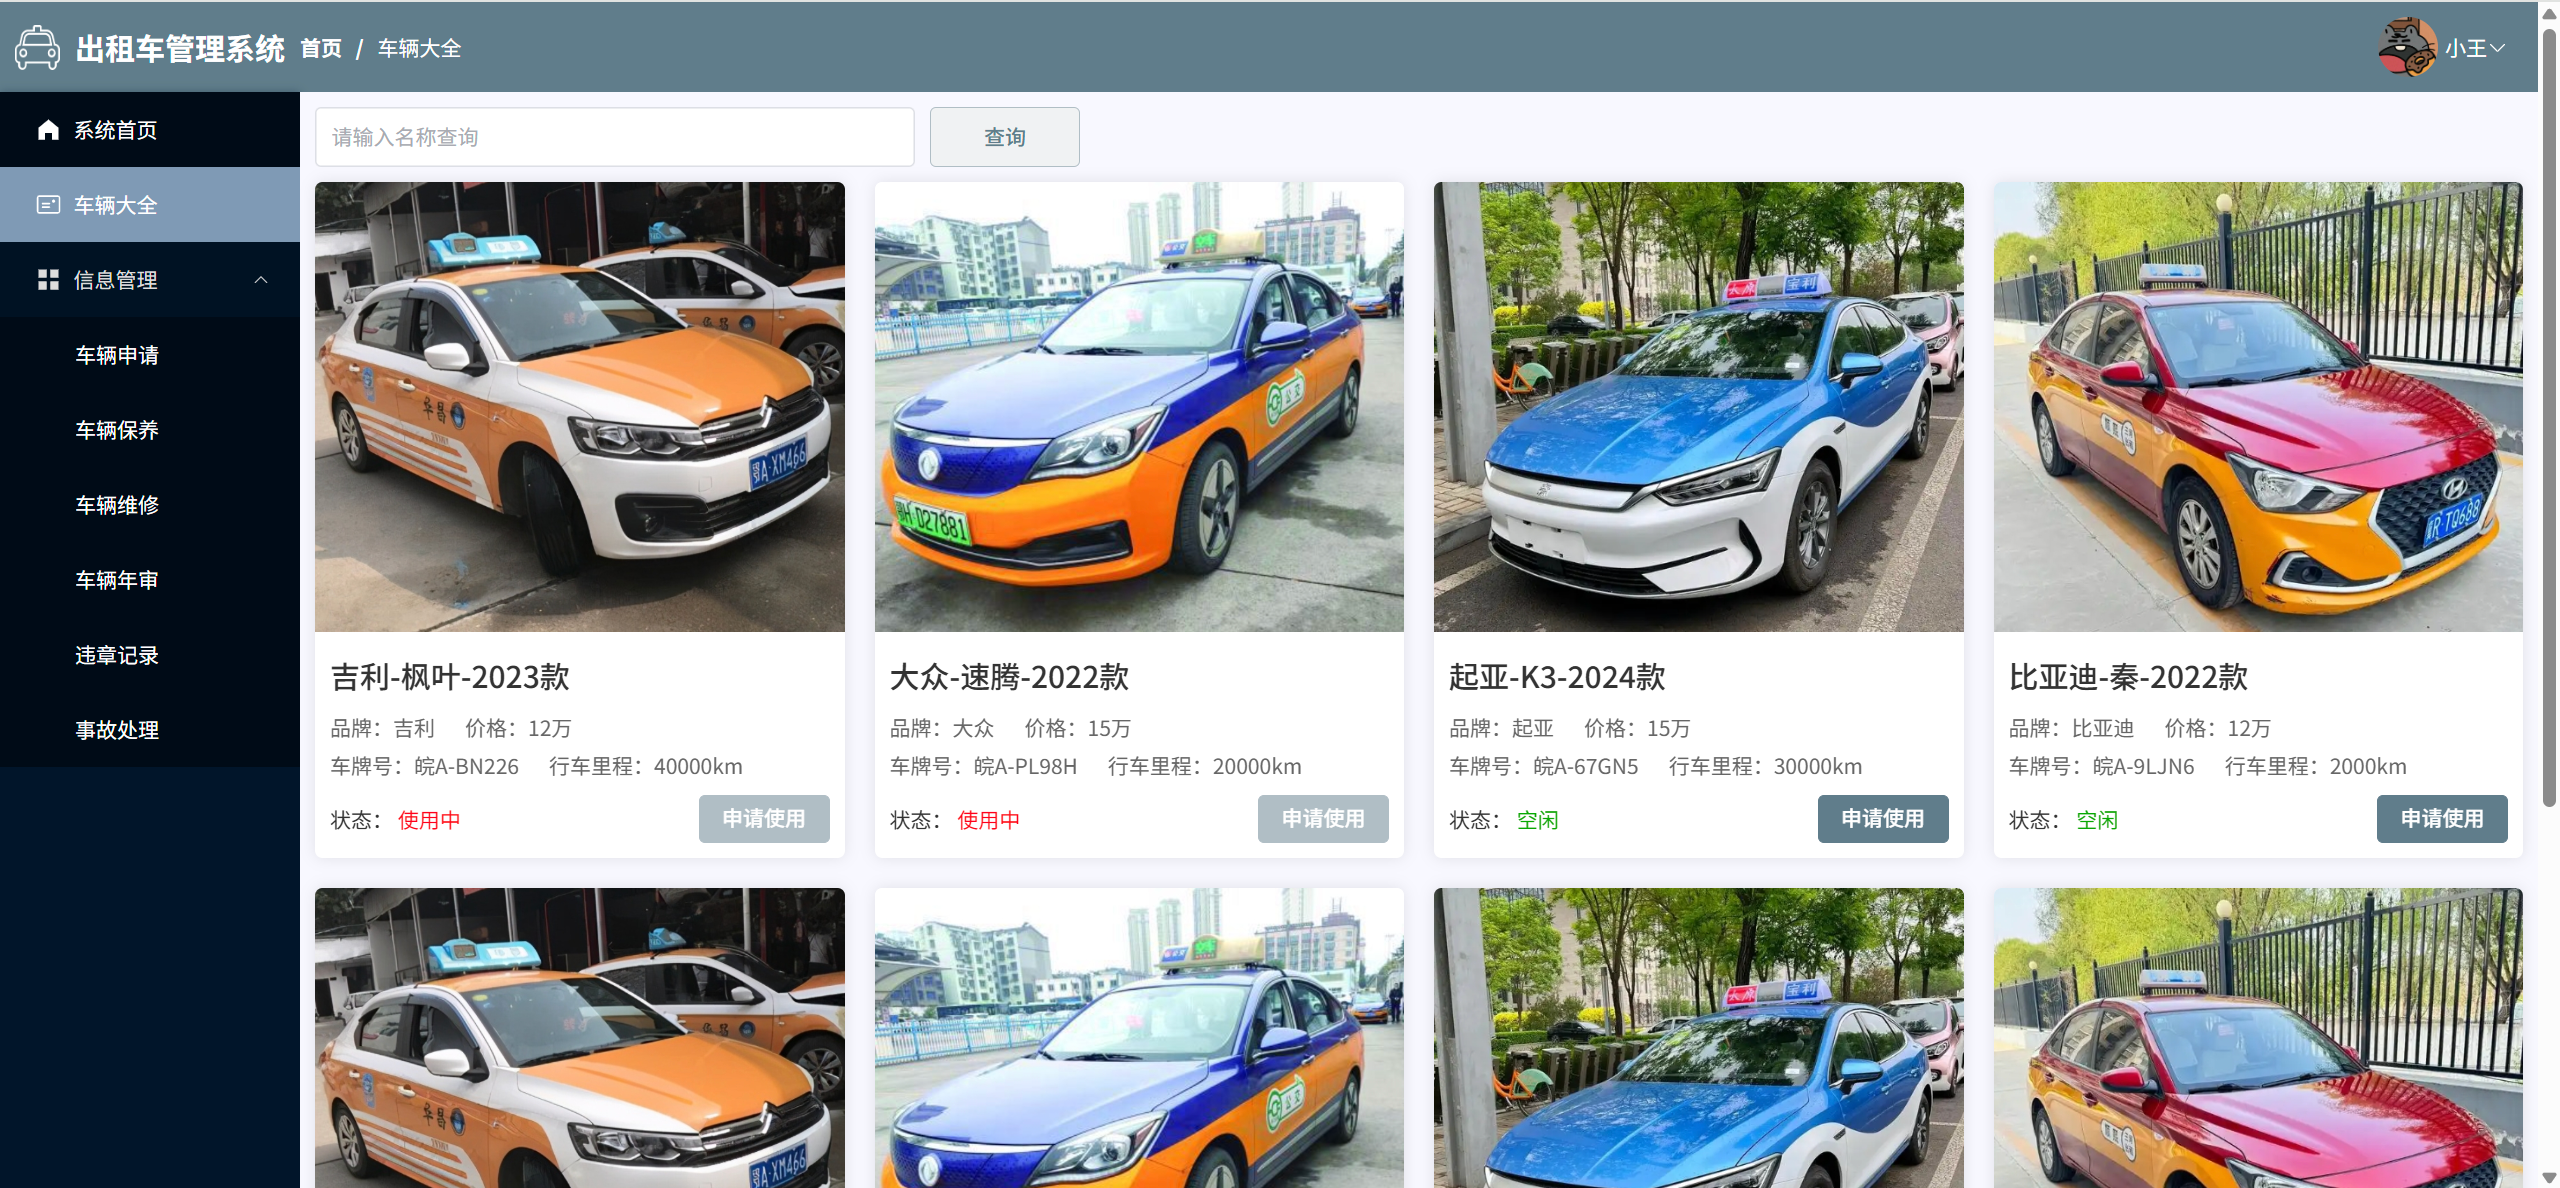Click the vertical page scrollbar thumb
The height and width of the screenshot is (1188, 2560).
(x=2549, y=420)
